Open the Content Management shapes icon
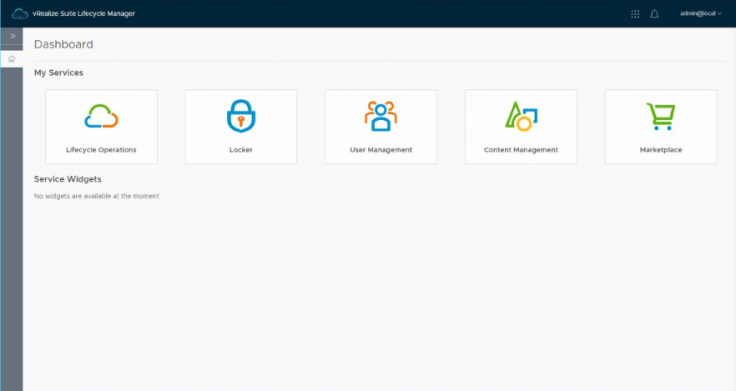This screenshot has height=391, width=736. pos(521,116)
